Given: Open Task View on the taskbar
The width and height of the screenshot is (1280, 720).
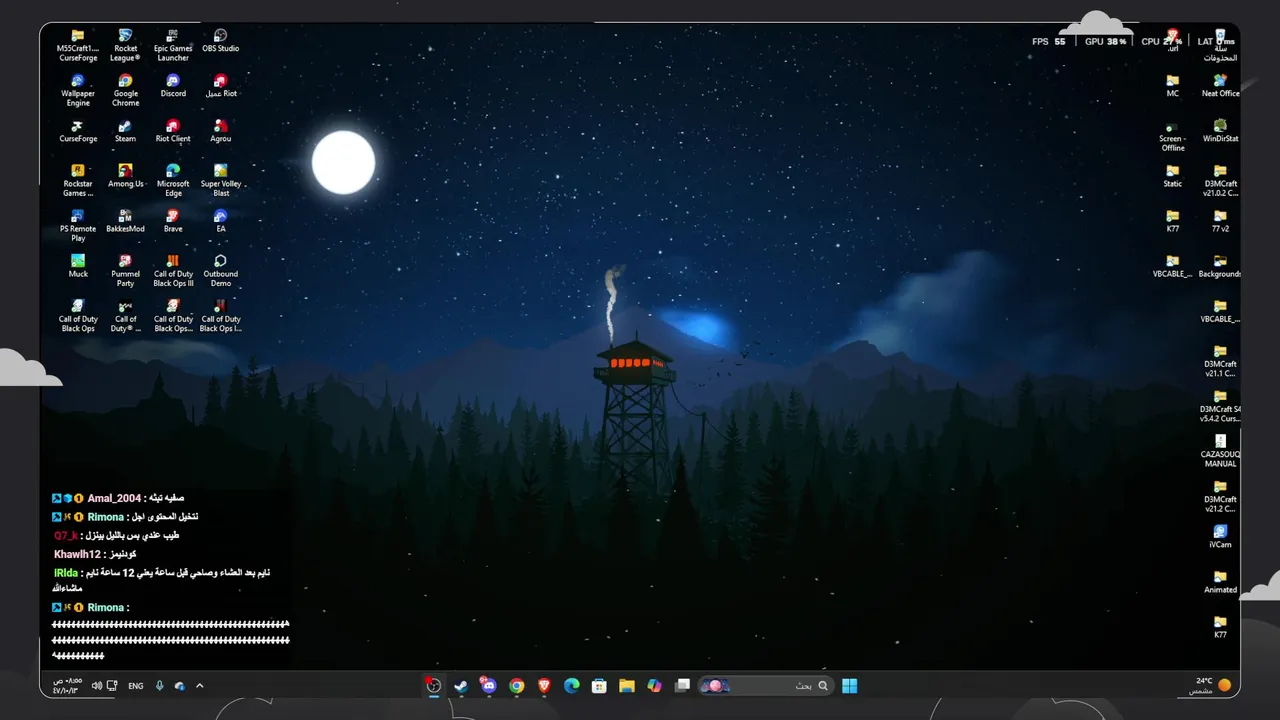Looking at the screenshot, I should pos(682,685).
